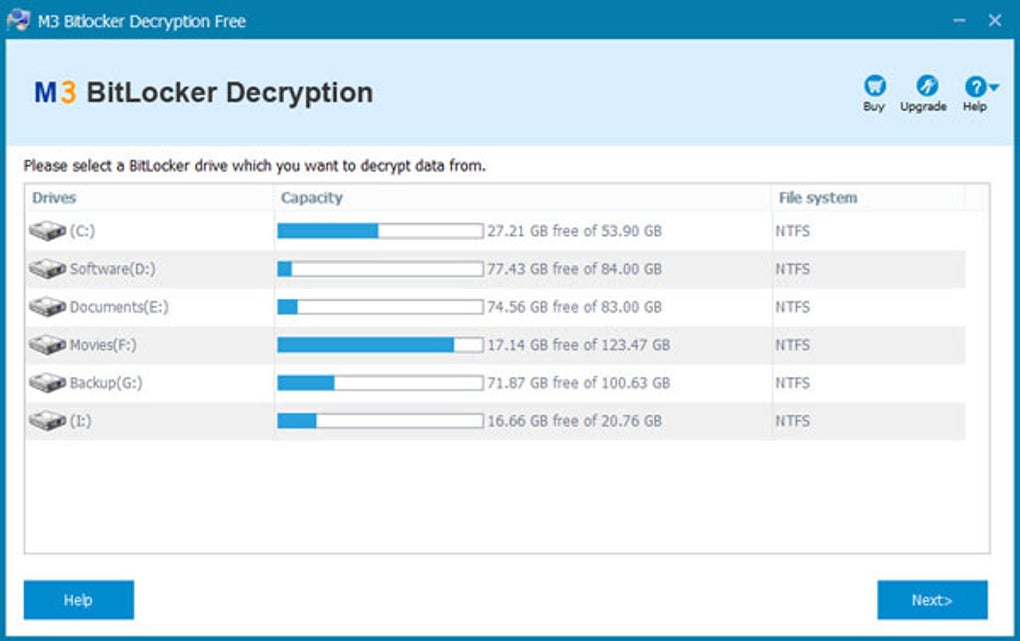Click the (I:) capacity bar

[x=380, y=421]
